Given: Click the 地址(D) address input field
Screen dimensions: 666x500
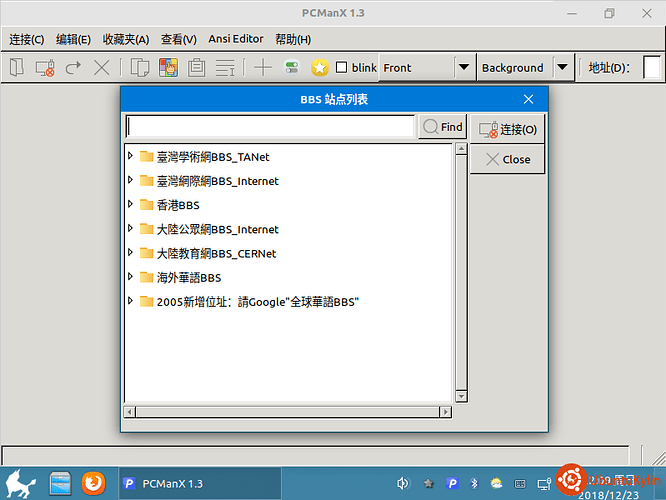Looking at the screenshot, I should click(652, 68).
